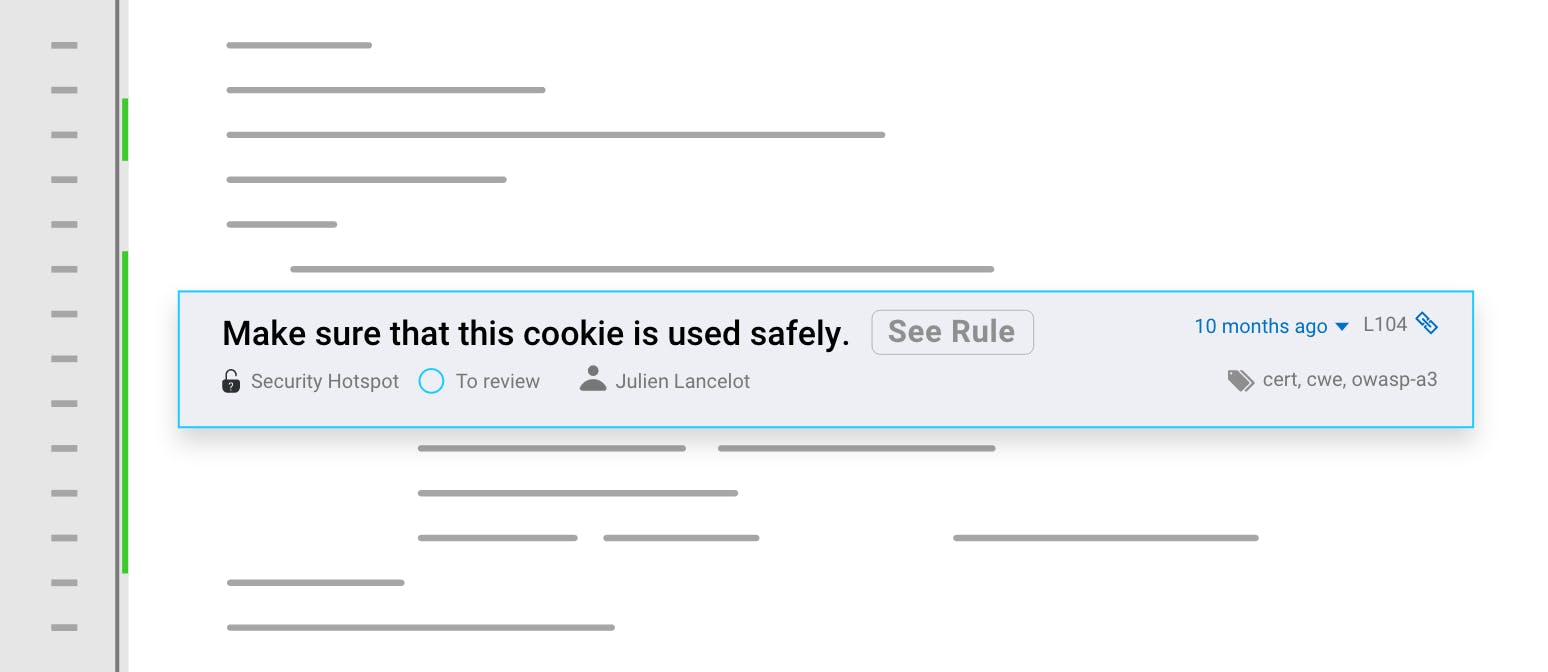Click the person icon beside Julien Lancelot

click(593, 379)
